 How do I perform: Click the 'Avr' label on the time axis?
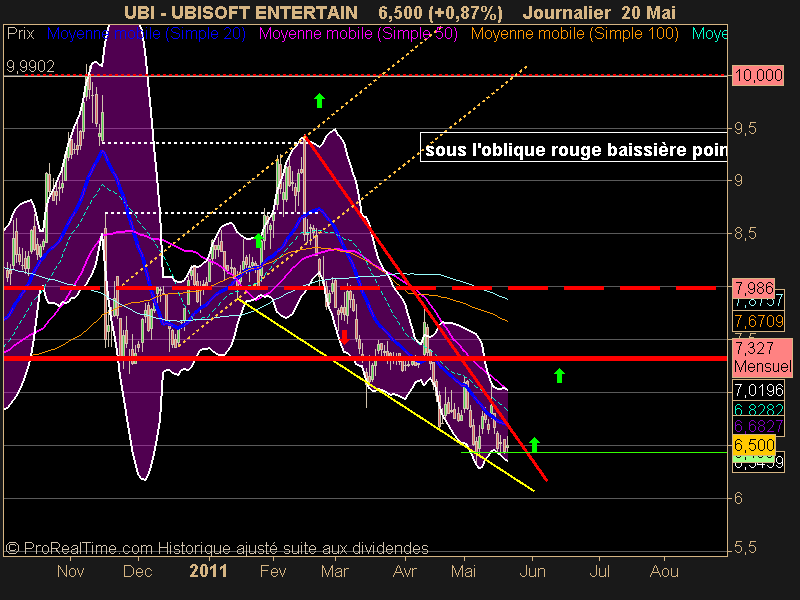(x=405, y=571)
